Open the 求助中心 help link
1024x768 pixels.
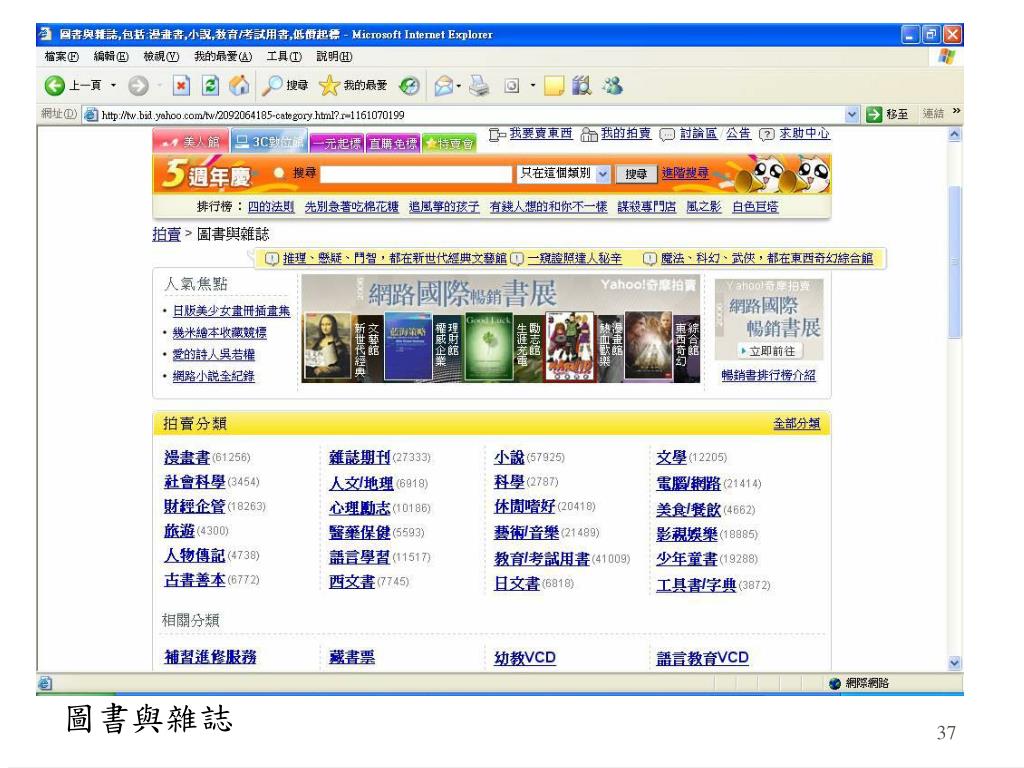[805, 133]
